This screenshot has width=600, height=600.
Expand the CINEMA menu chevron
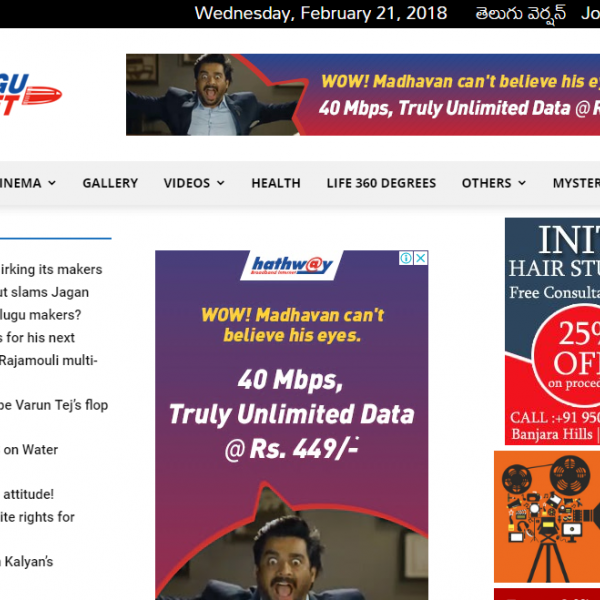click(51, 183)
